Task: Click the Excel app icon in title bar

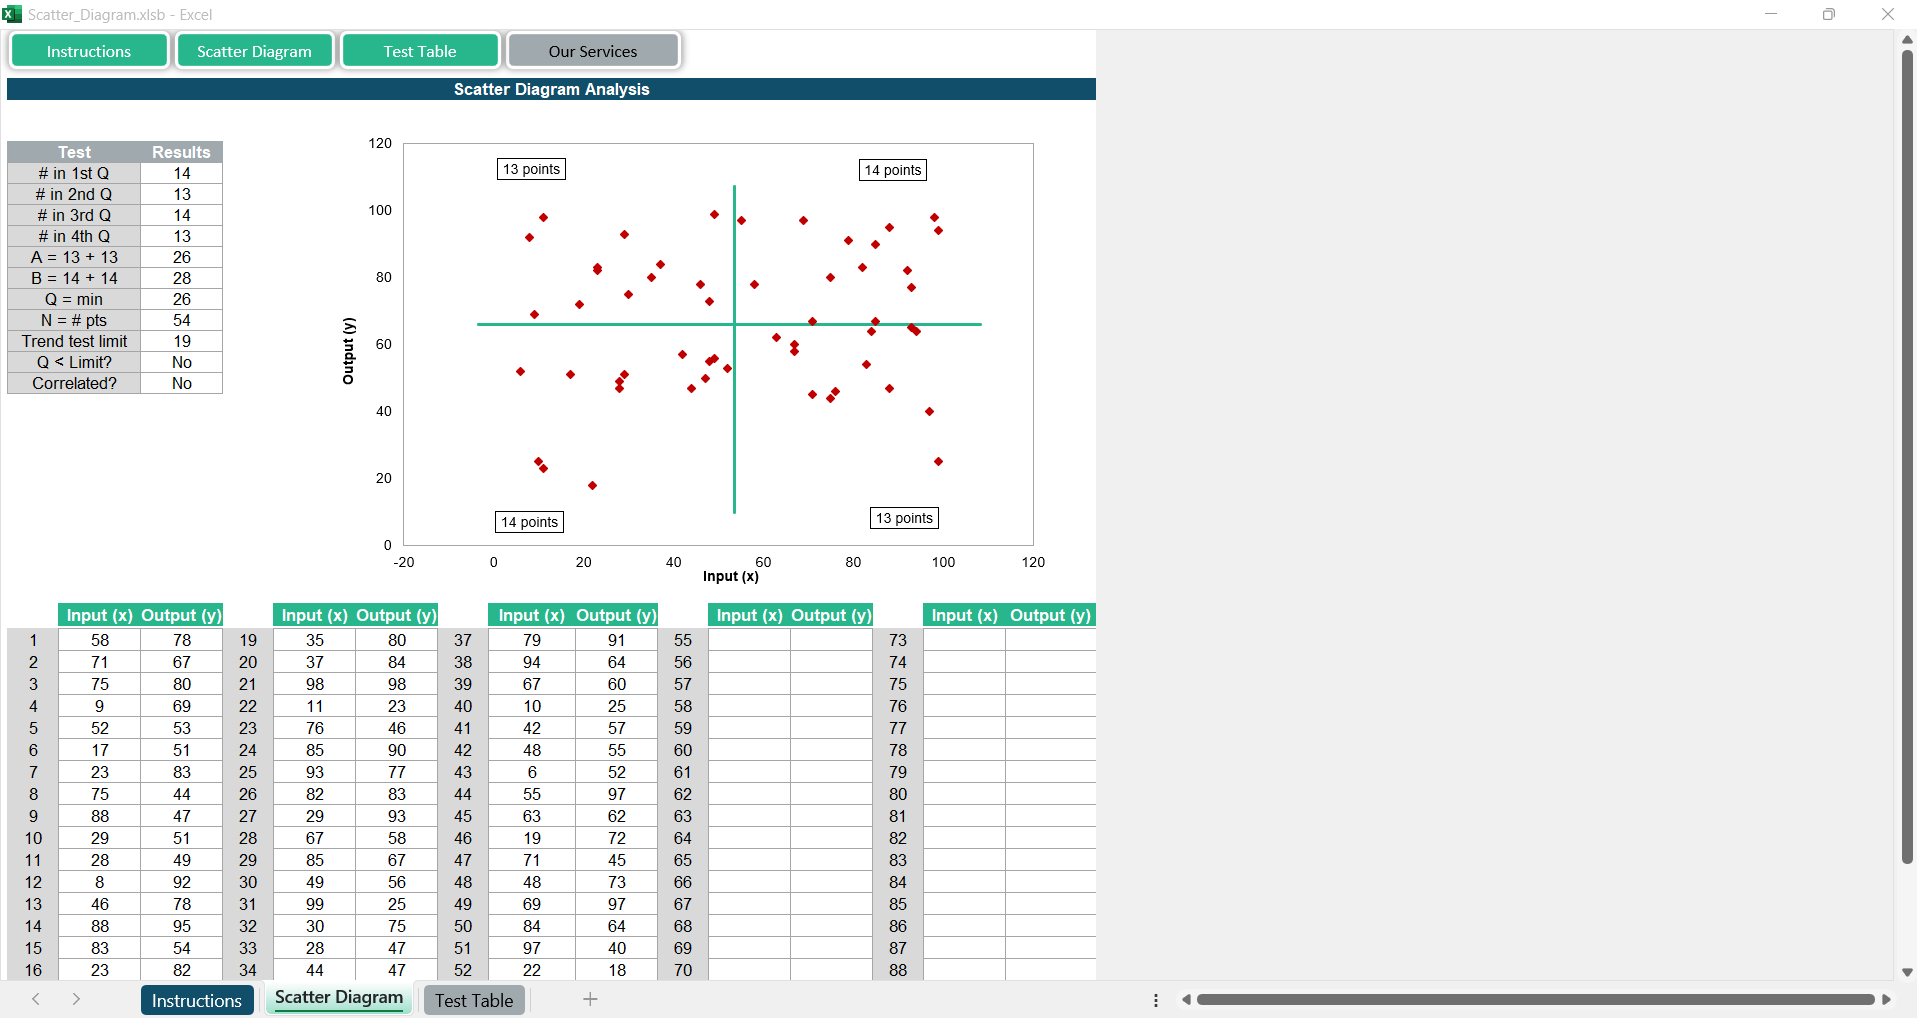Action: tap(12, 14)
